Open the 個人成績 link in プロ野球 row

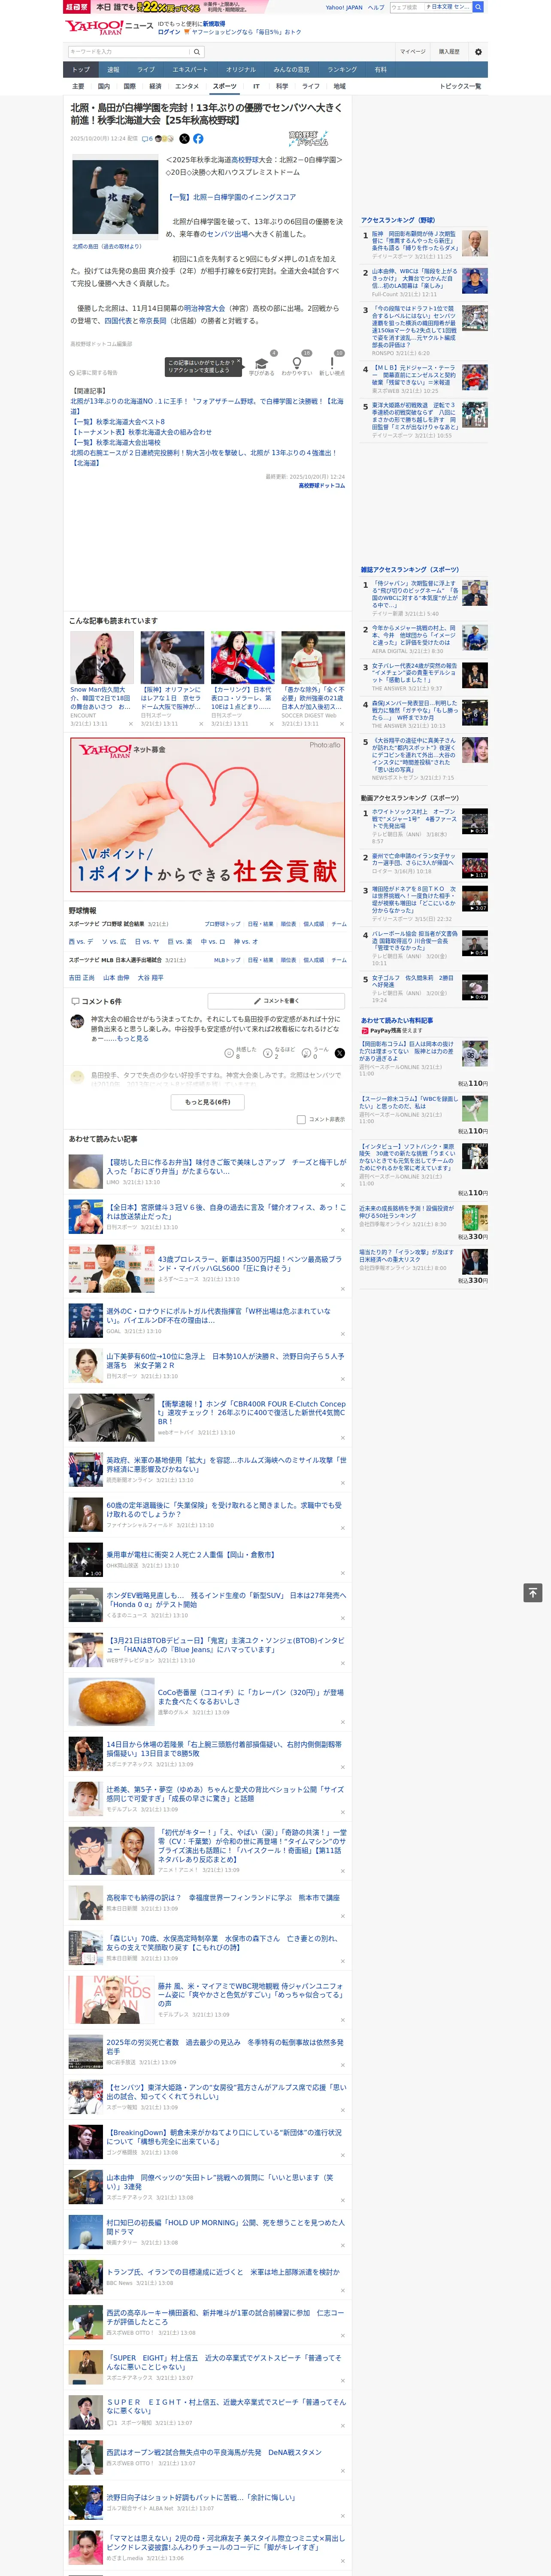click(314, 924)
